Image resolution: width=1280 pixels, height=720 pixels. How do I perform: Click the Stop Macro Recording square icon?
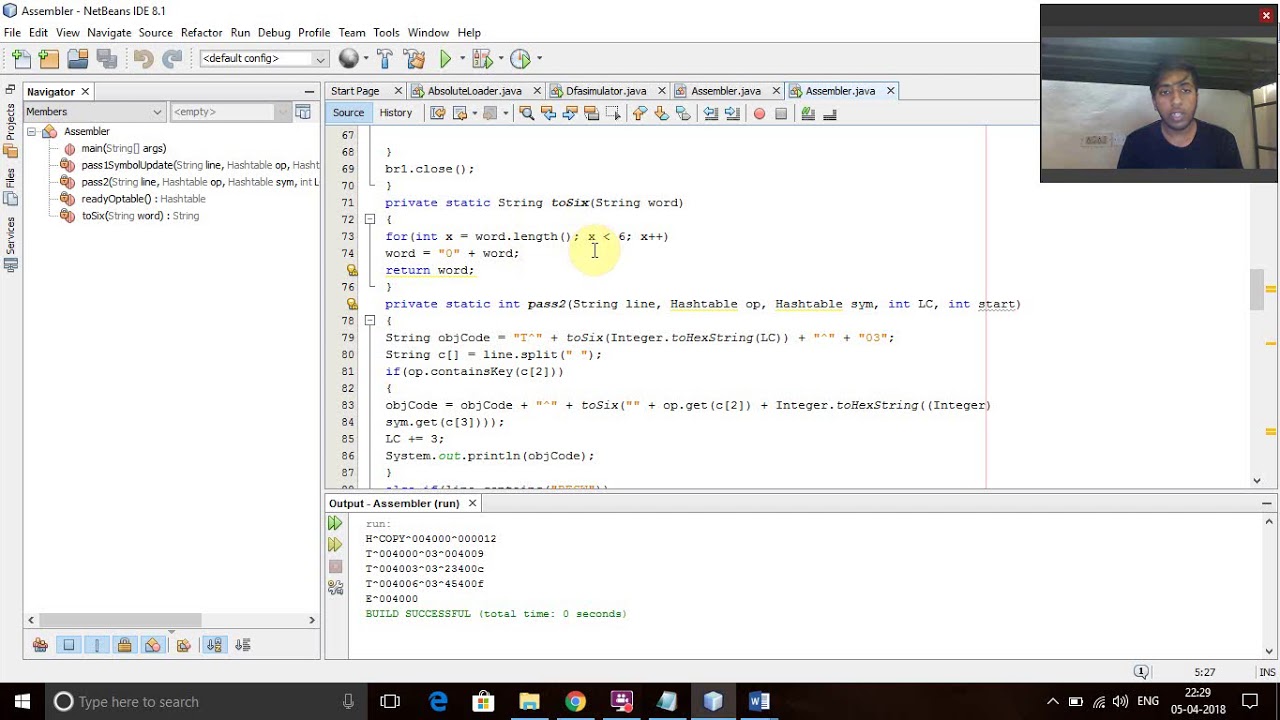(781, 114)
